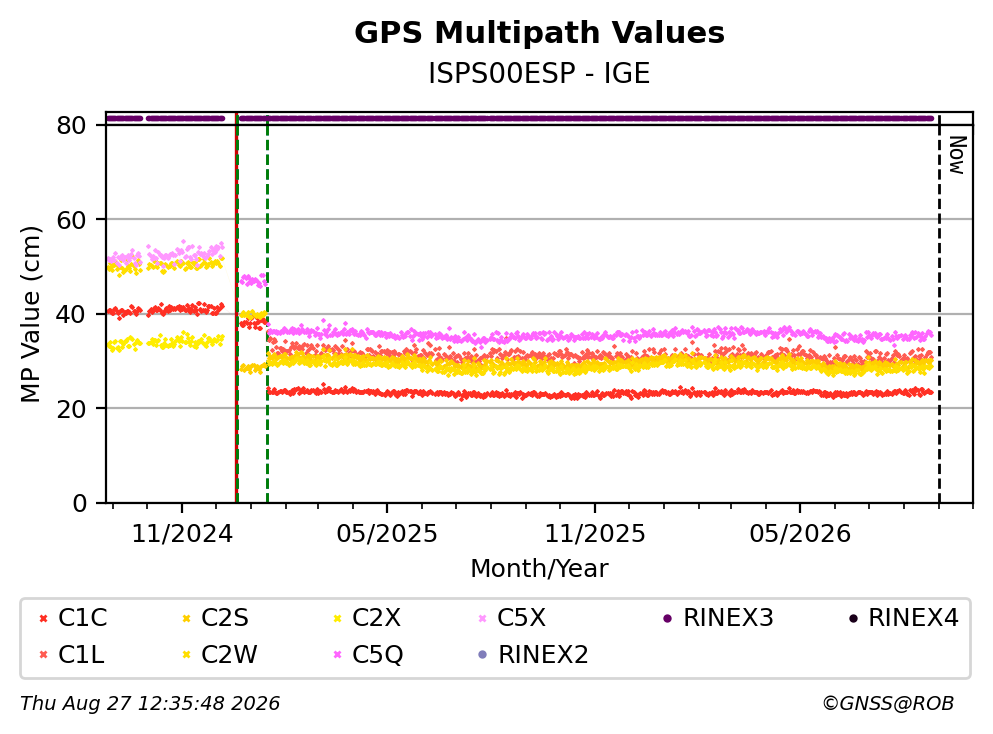Click the solid red vertical event line
Image resolution: width=993 pixels, height=734 pixels.
(236, 308)
